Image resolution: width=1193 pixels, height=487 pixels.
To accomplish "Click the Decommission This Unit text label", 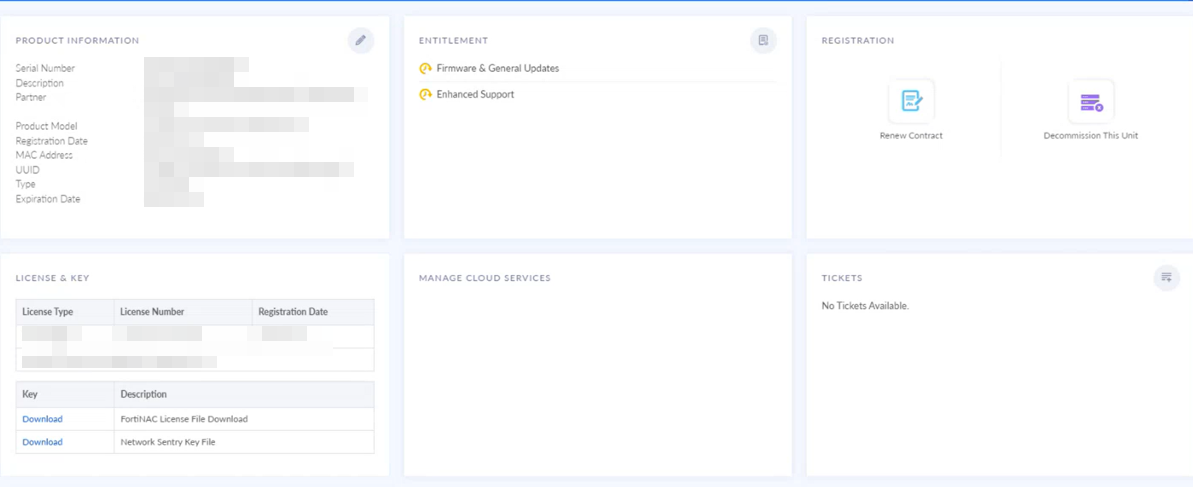I will coord(1090,136).
